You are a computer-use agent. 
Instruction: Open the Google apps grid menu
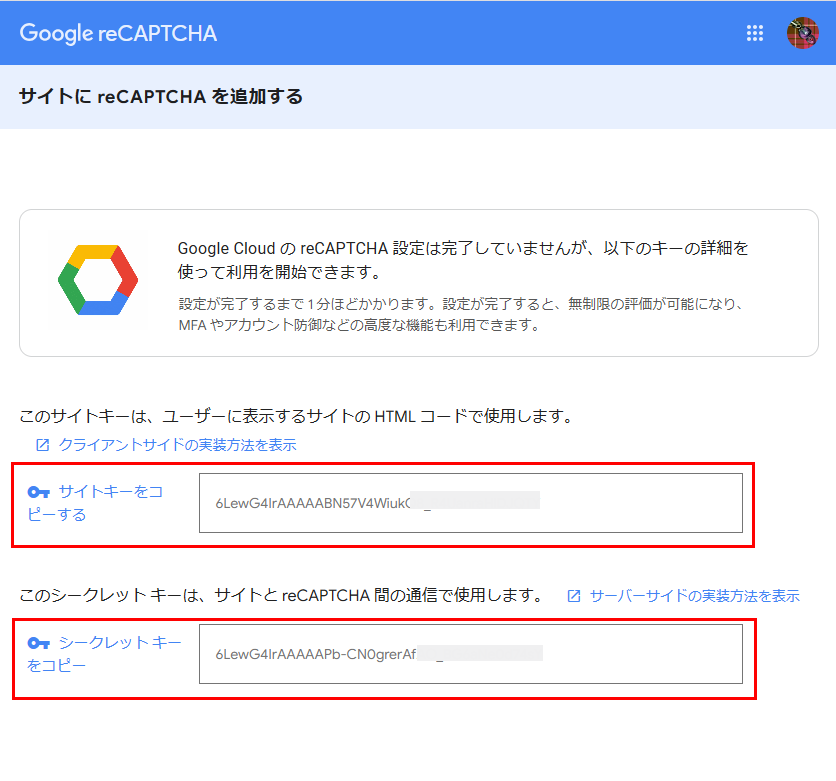coord(755,33)
